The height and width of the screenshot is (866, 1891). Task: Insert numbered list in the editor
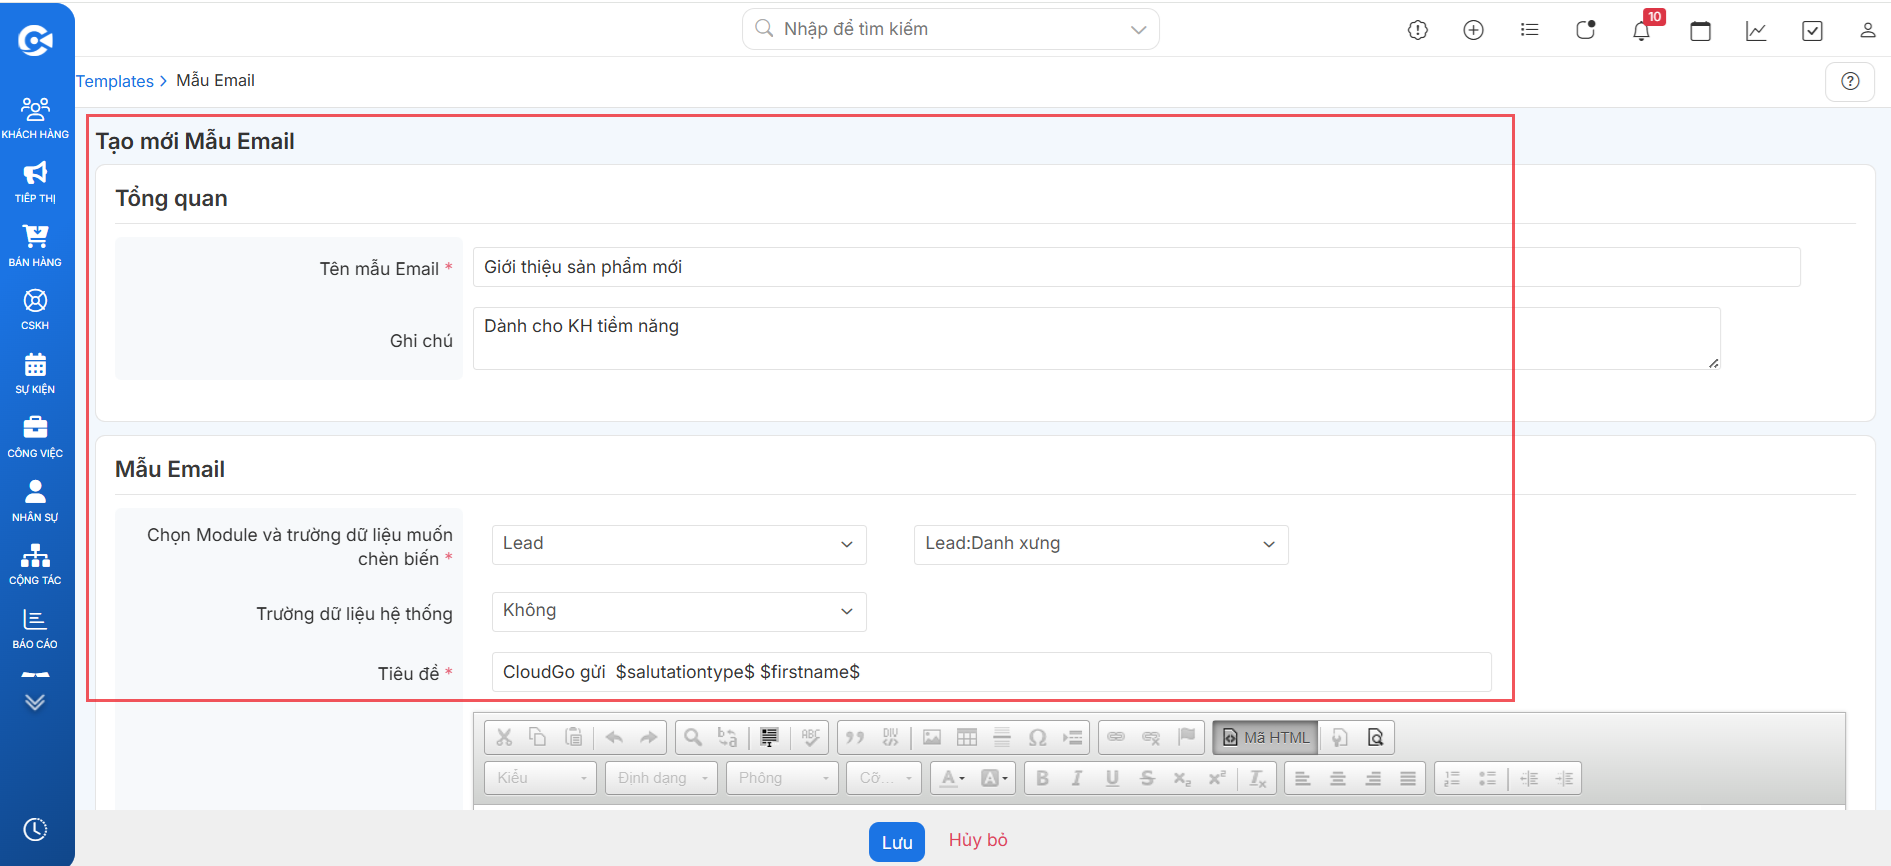point(1453,778)
